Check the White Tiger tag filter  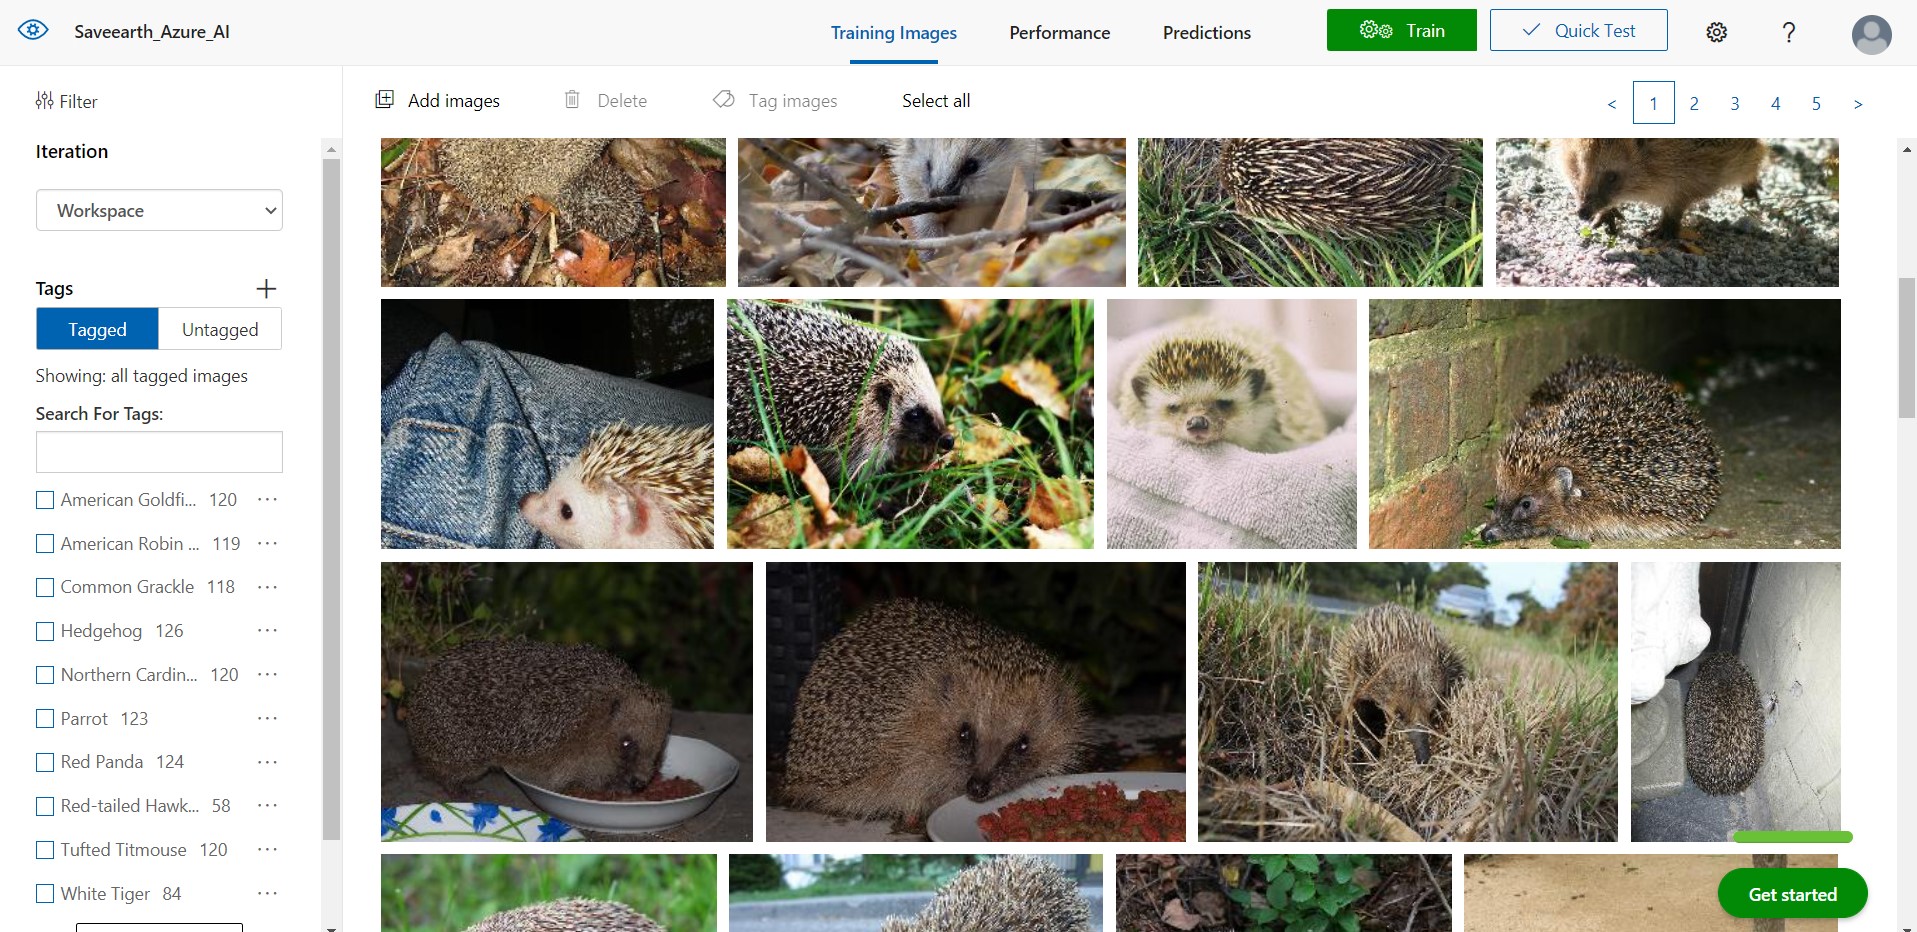pos(45,894)
